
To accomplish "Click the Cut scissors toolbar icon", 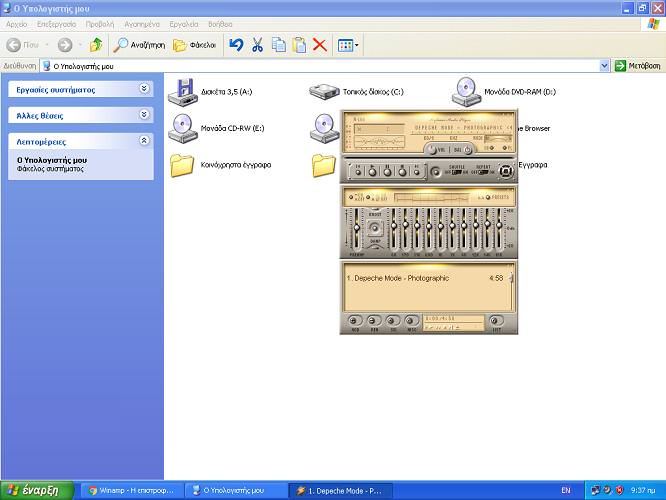I will point(257,45).
